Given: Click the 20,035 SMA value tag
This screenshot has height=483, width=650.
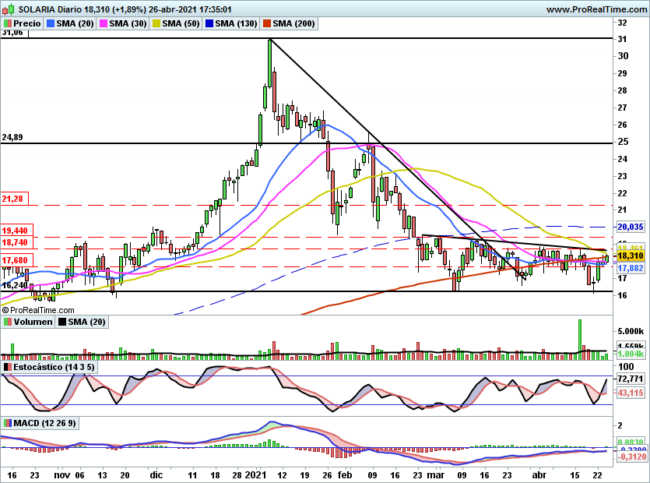Looking at the screenshot, I should 630,227.
